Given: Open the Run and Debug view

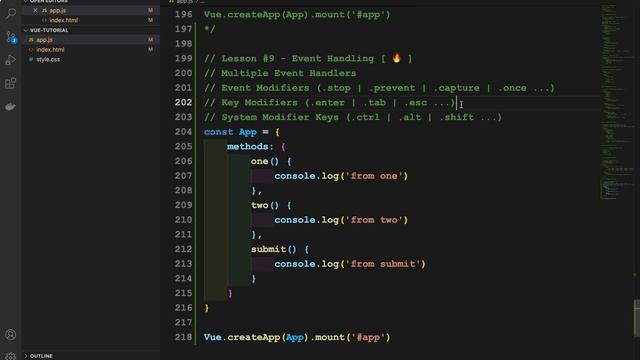Looking at the screenshot, I should point(11,60).
